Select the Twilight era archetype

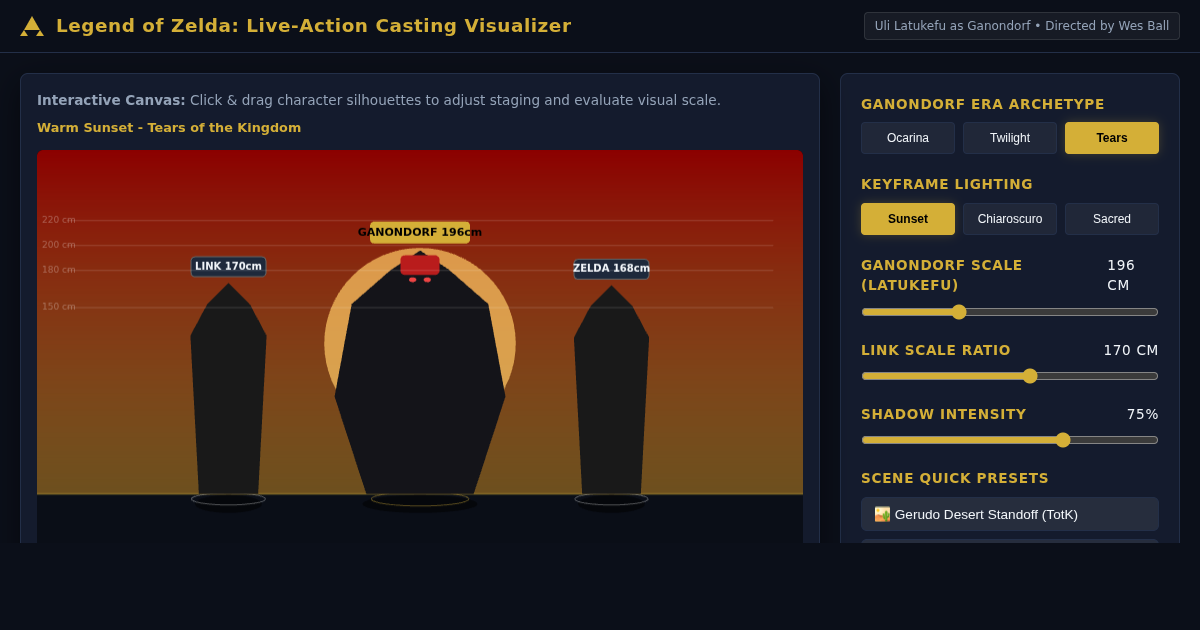(x=1010, y=138)
